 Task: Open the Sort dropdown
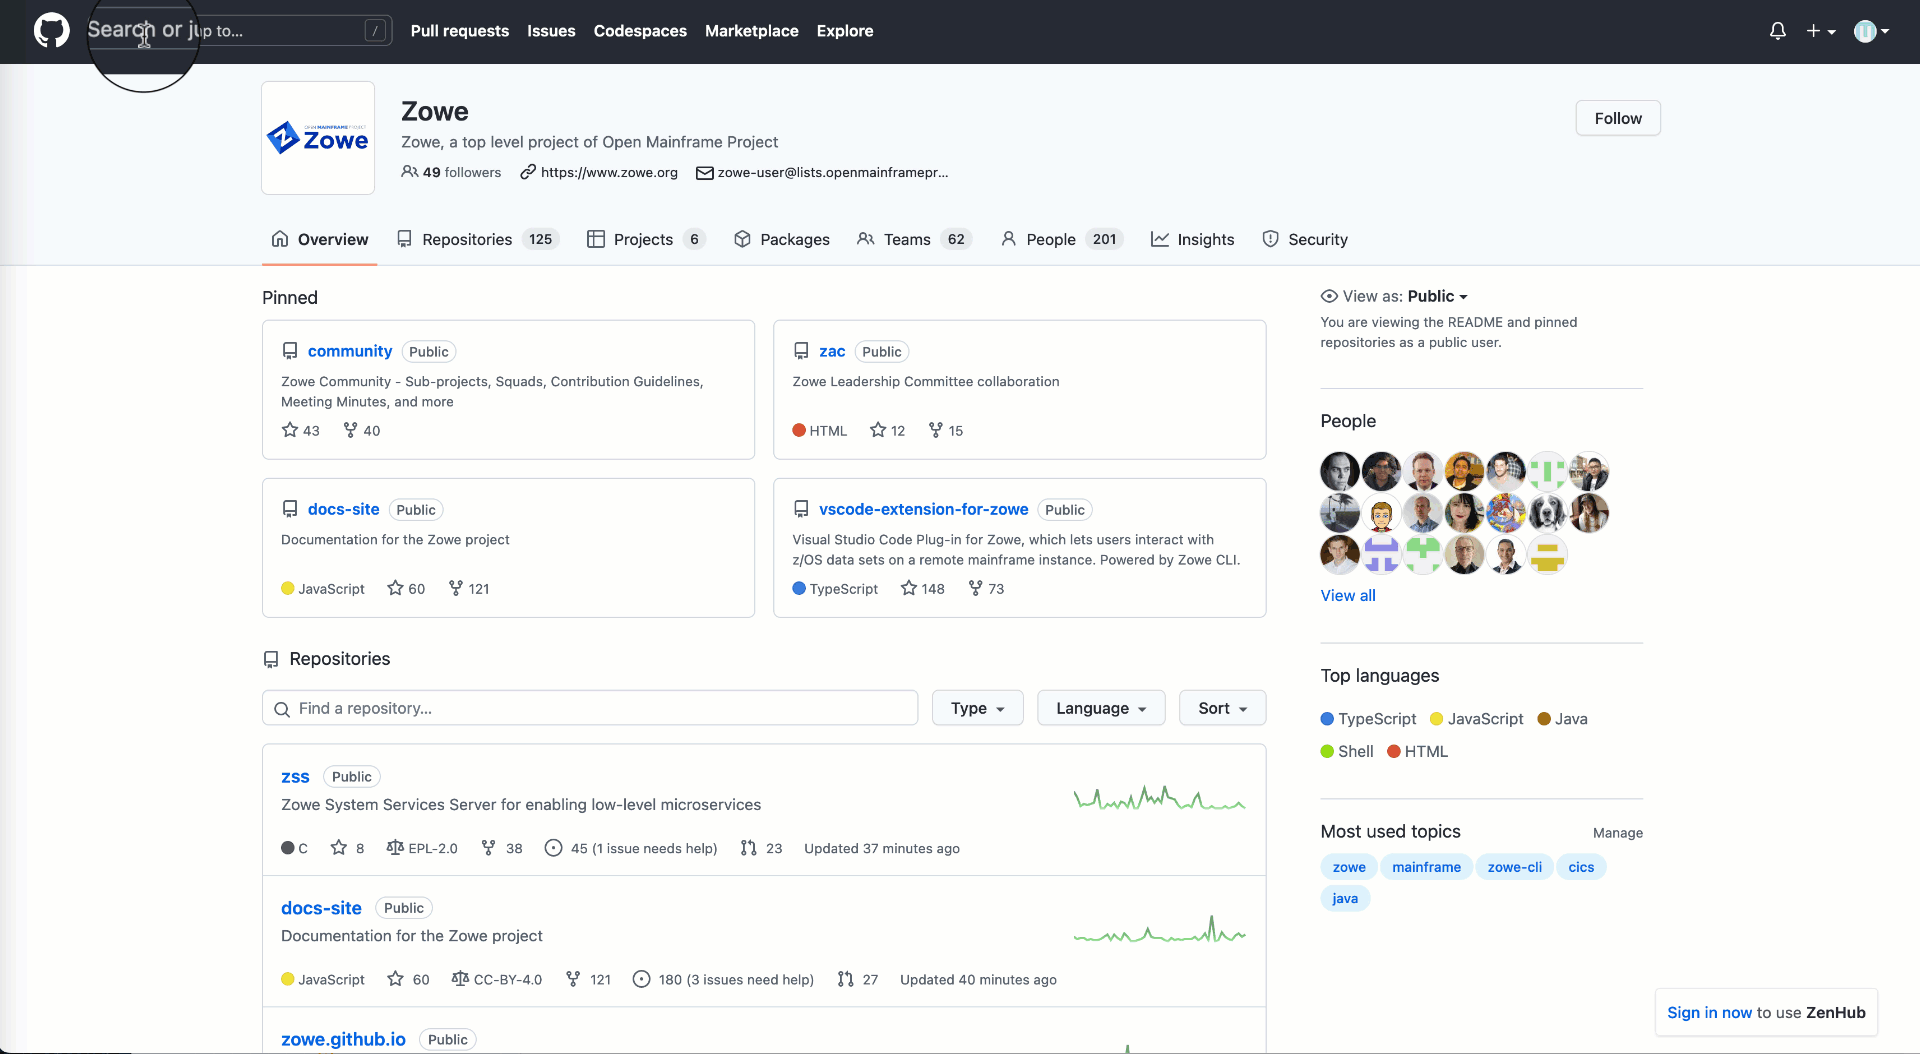(x=1221, y=707)
